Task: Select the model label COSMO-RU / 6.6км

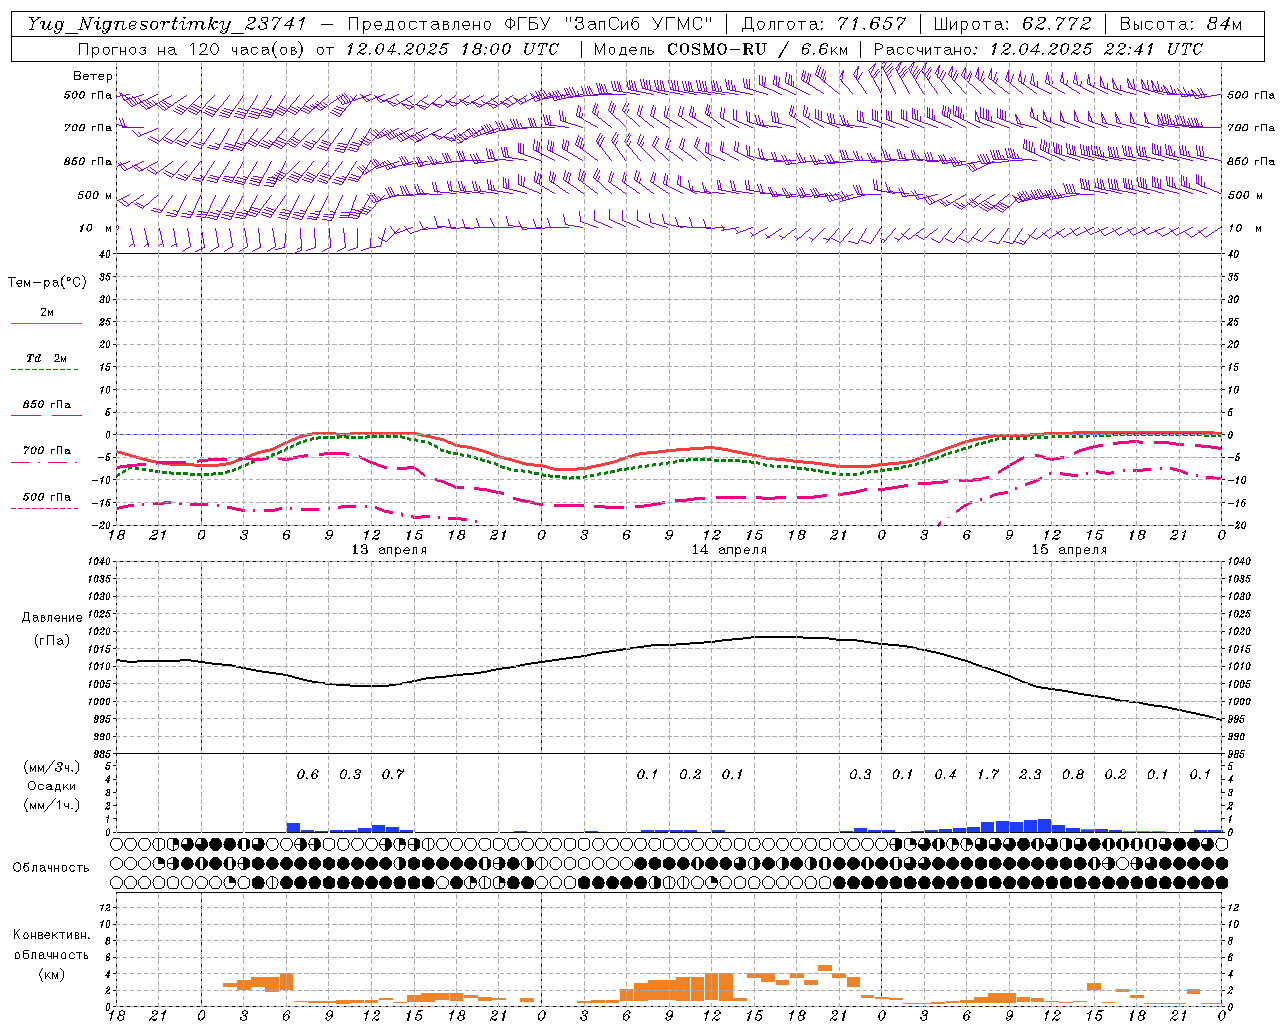Action: point(758,49)
